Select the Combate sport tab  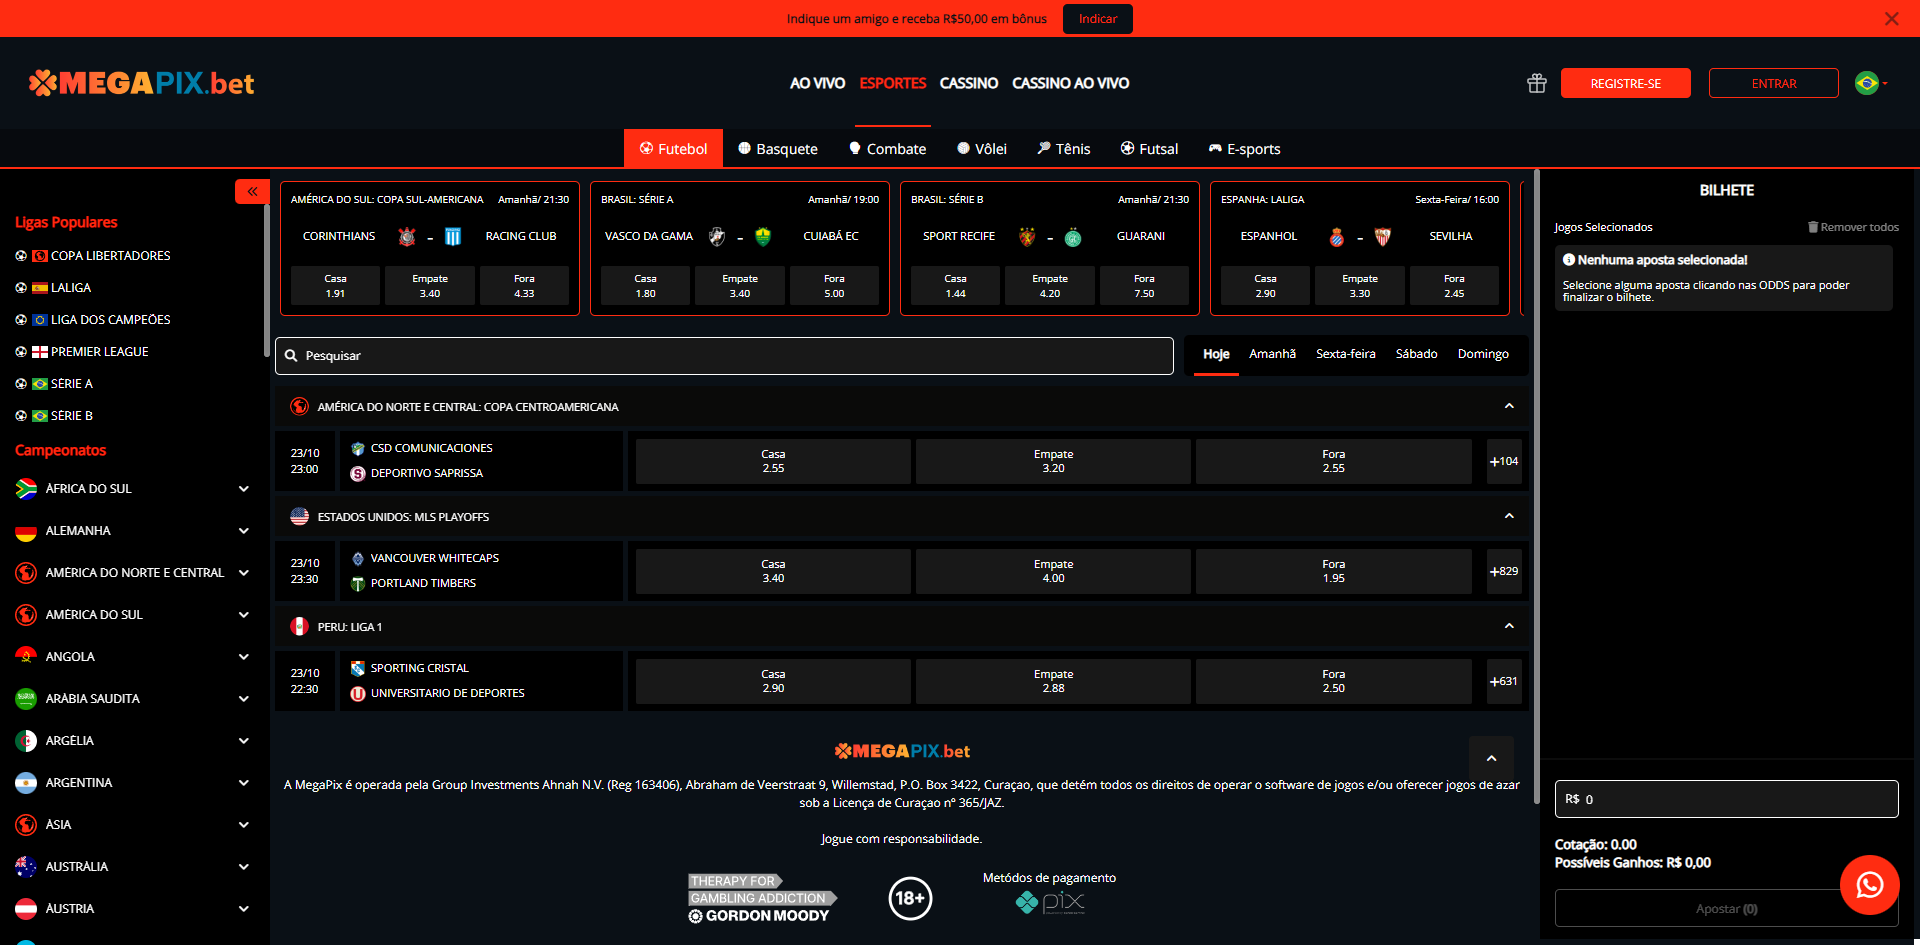click(887, 149)
